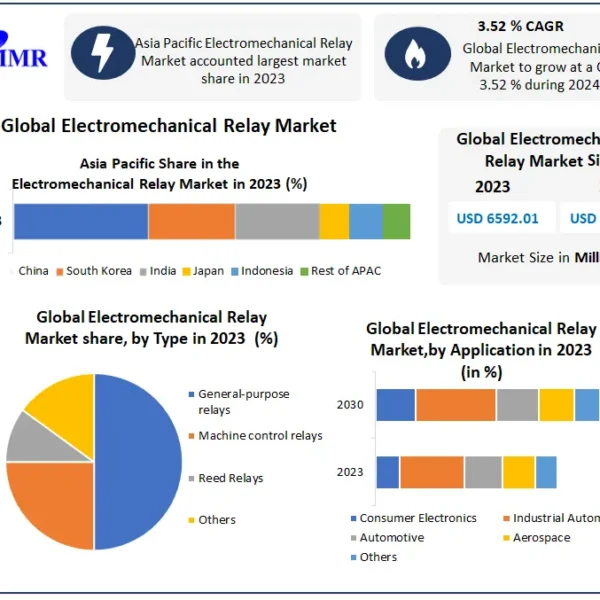
Task: Click the '2023' heading above USD 6592.01
Action: tap(492, 187)
